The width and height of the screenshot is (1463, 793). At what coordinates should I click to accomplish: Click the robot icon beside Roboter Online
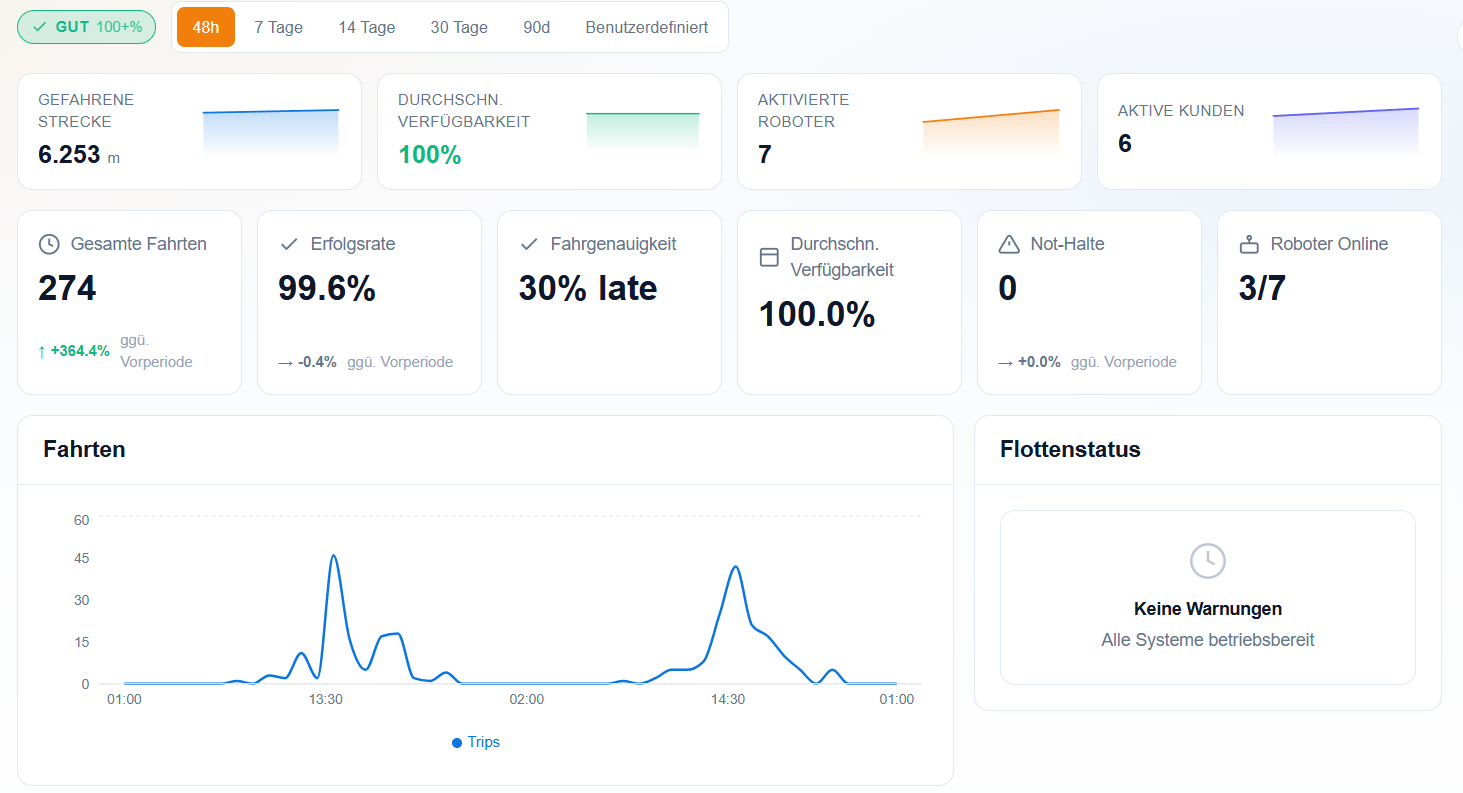coord(1249,244)
